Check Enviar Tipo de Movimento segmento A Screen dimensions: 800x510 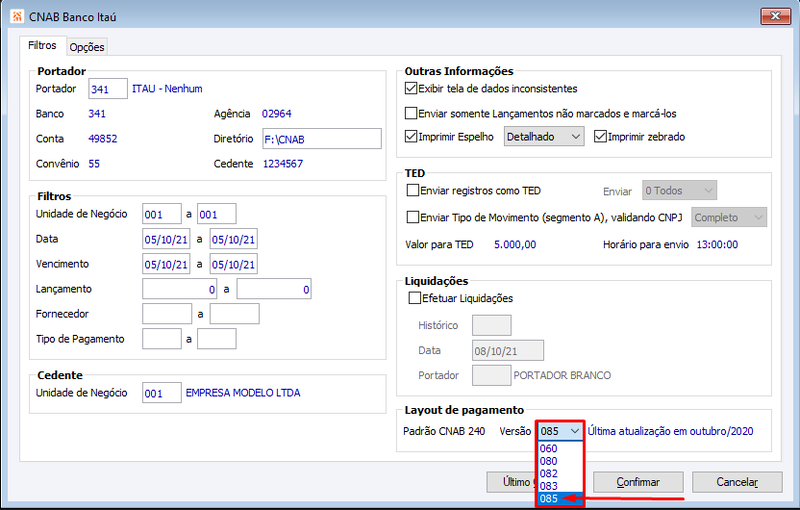(x=413, y=217)
